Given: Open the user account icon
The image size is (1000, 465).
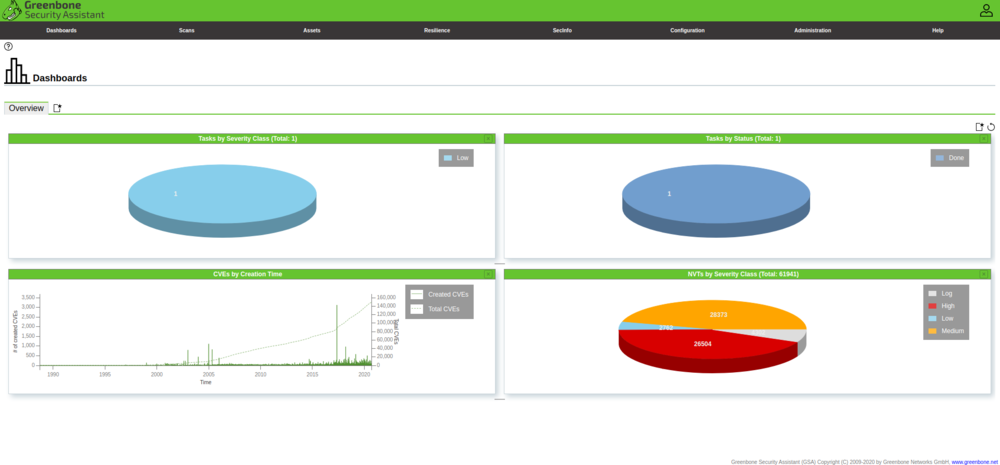Looking at the screenshot, I should [x=986, y=10].
